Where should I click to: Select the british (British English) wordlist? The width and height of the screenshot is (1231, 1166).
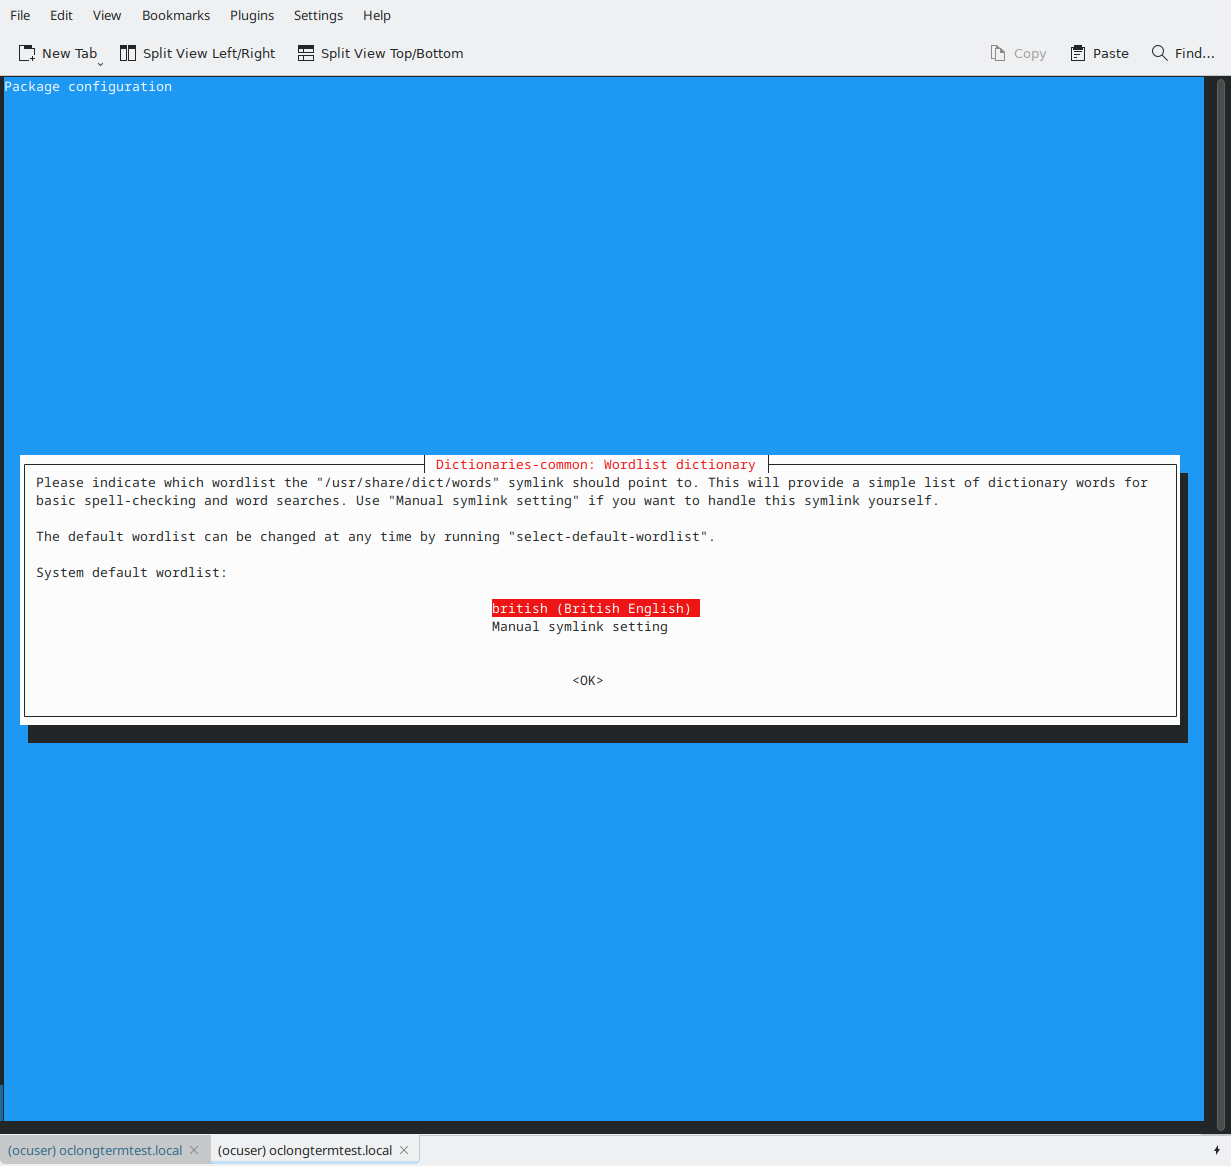pyautogui.click(x=592, y=608)
